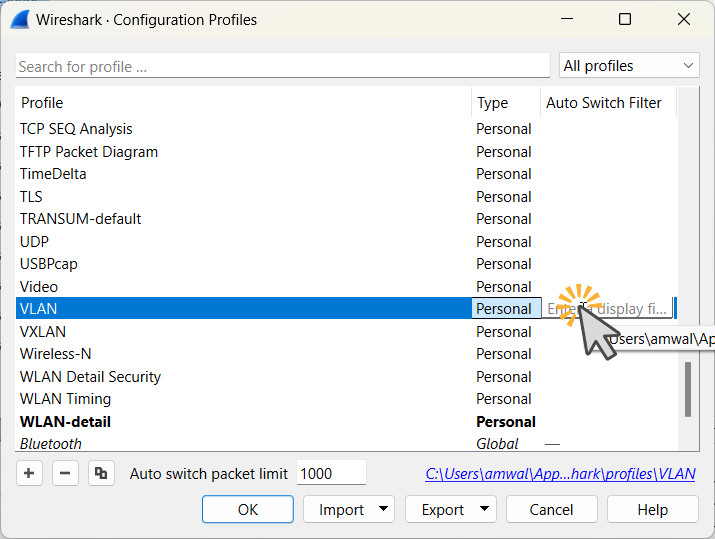Click the VLAN auto switch filter field
The height and width of the screenshot is (539, 715).
pos(607,309)
